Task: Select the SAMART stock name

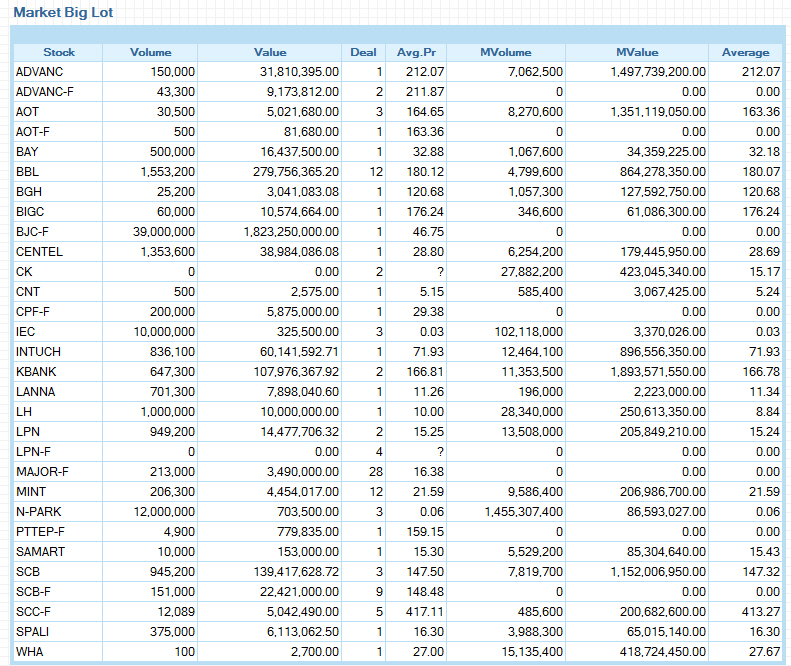Action: 40,552
